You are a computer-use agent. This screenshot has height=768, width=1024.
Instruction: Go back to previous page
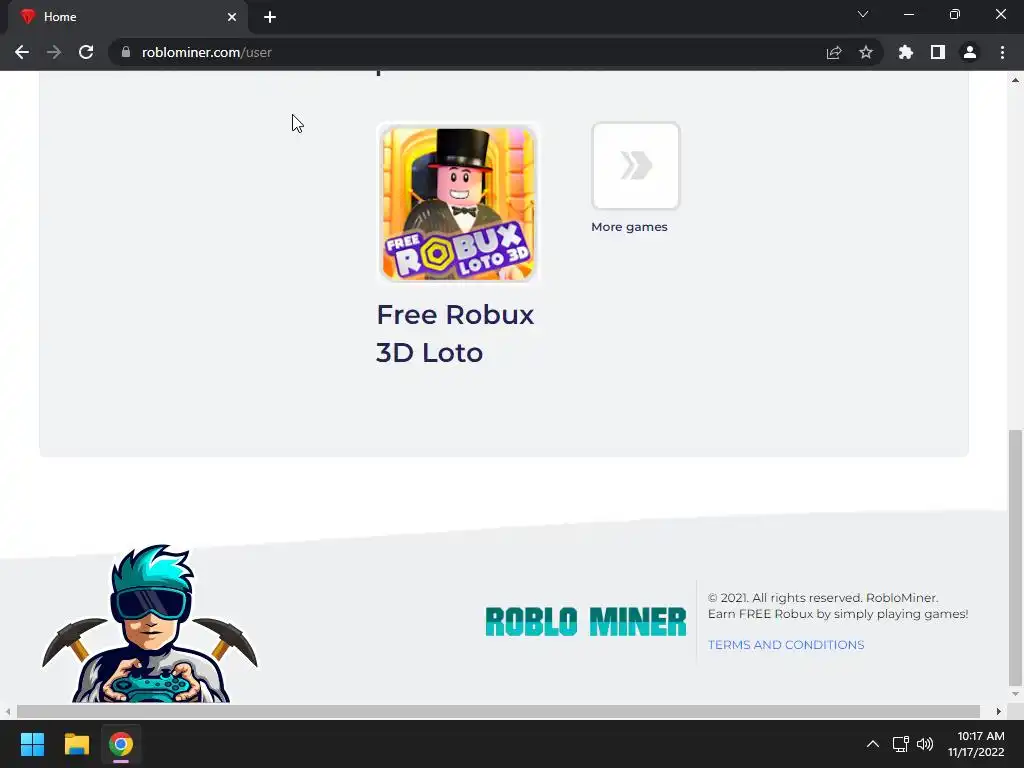(x=22, y=52)
